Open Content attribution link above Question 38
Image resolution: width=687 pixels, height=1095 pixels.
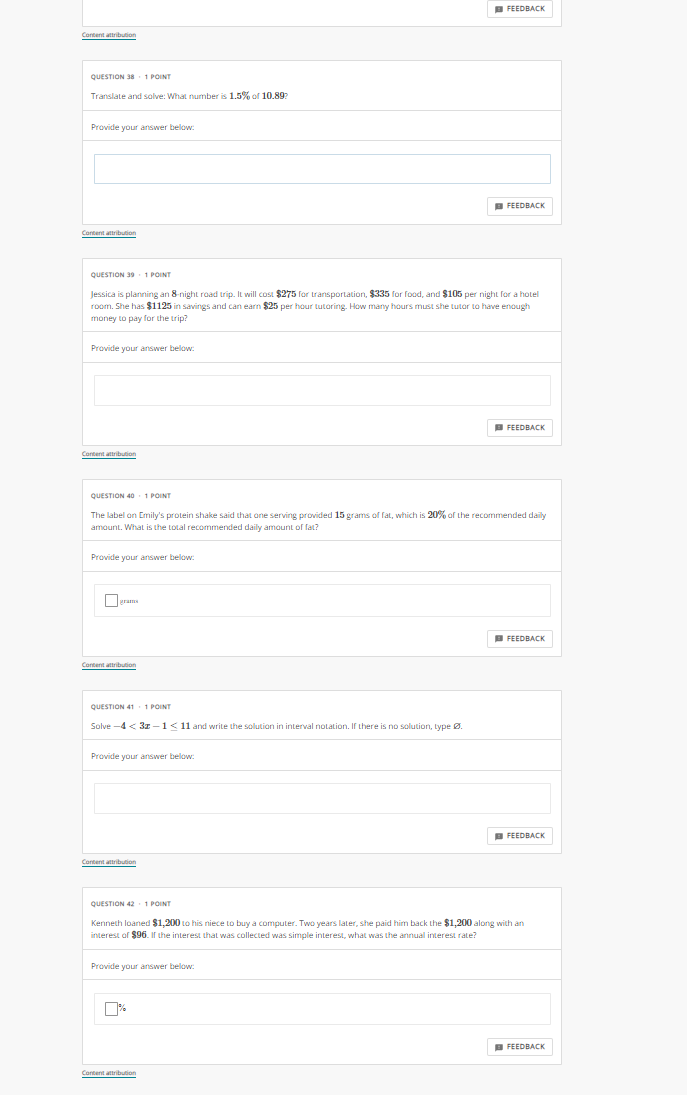point(109,35)
